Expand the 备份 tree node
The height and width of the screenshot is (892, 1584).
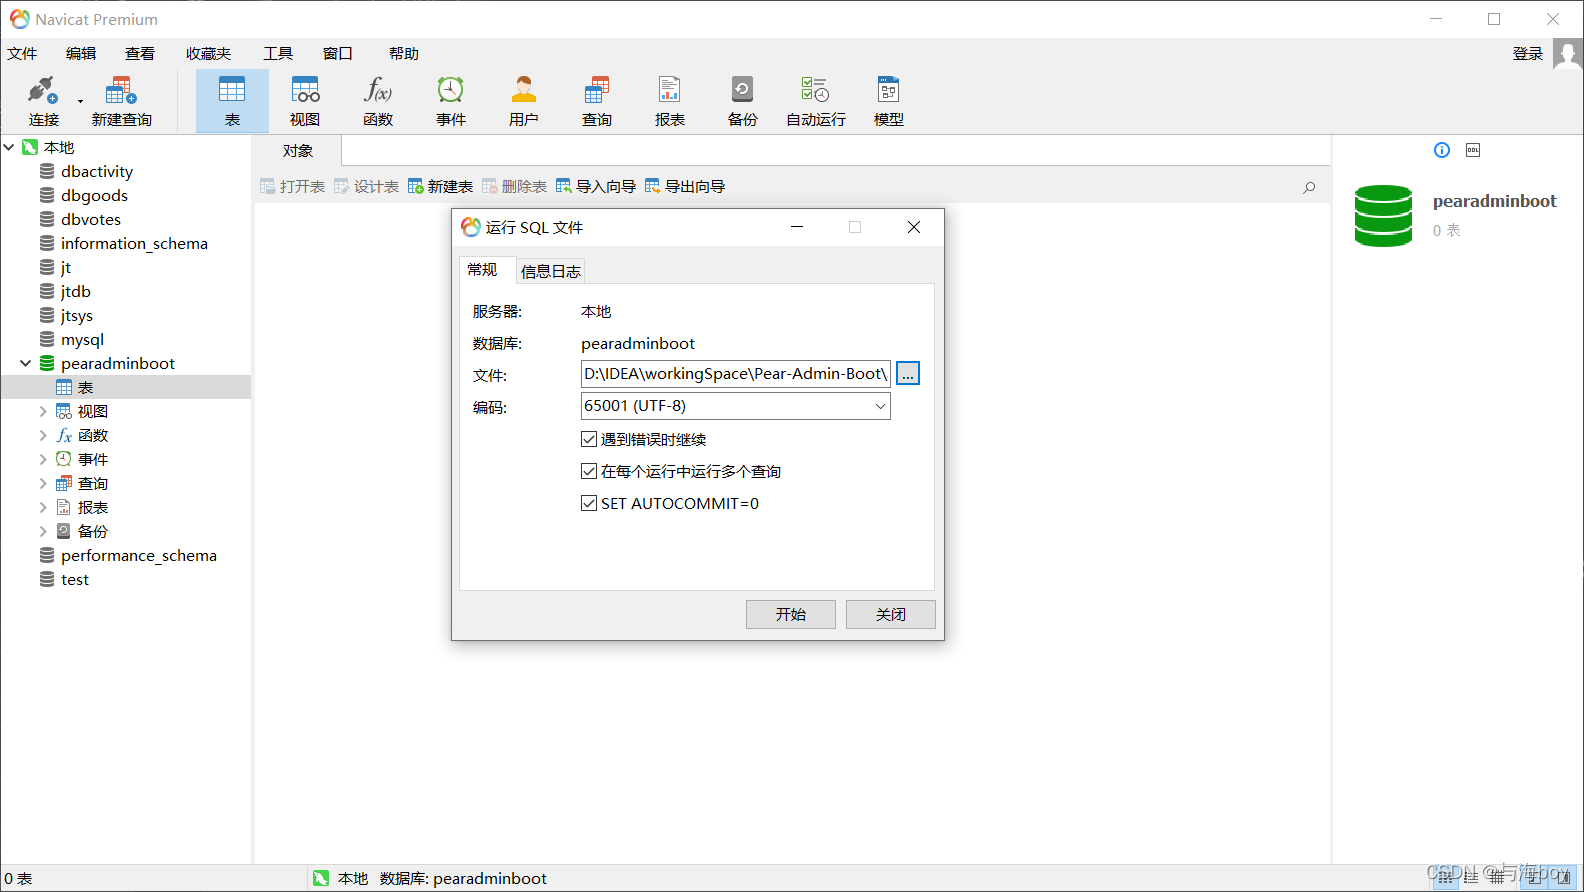click(x=43, y=531)
